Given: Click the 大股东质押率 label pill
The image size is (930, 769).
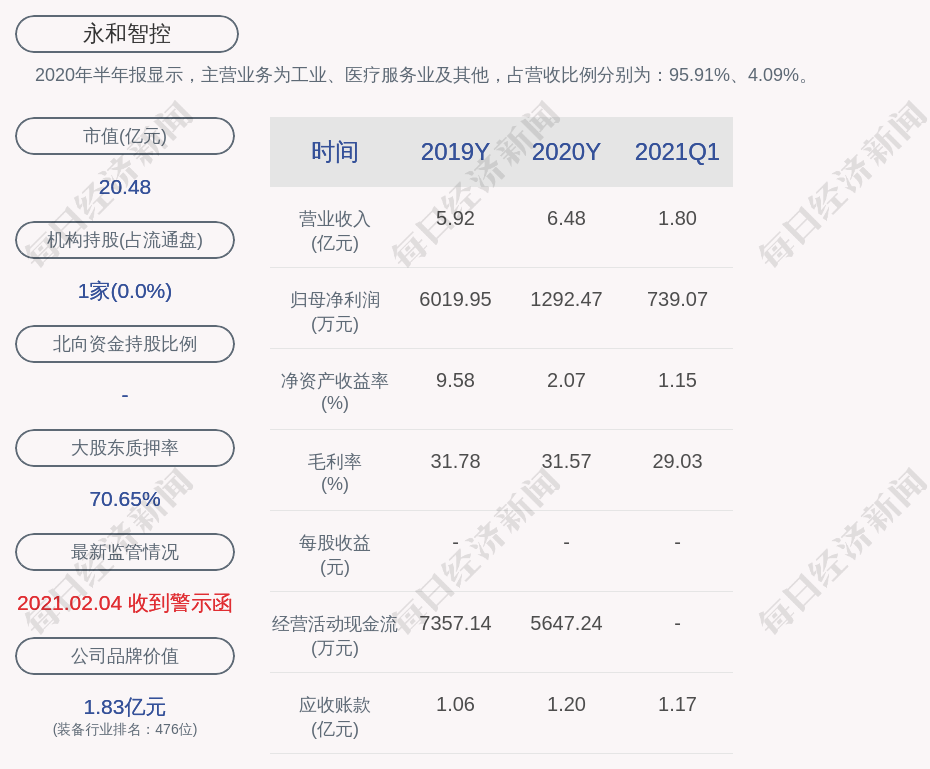Looking at the screenshot, I should tap(125, 448).
